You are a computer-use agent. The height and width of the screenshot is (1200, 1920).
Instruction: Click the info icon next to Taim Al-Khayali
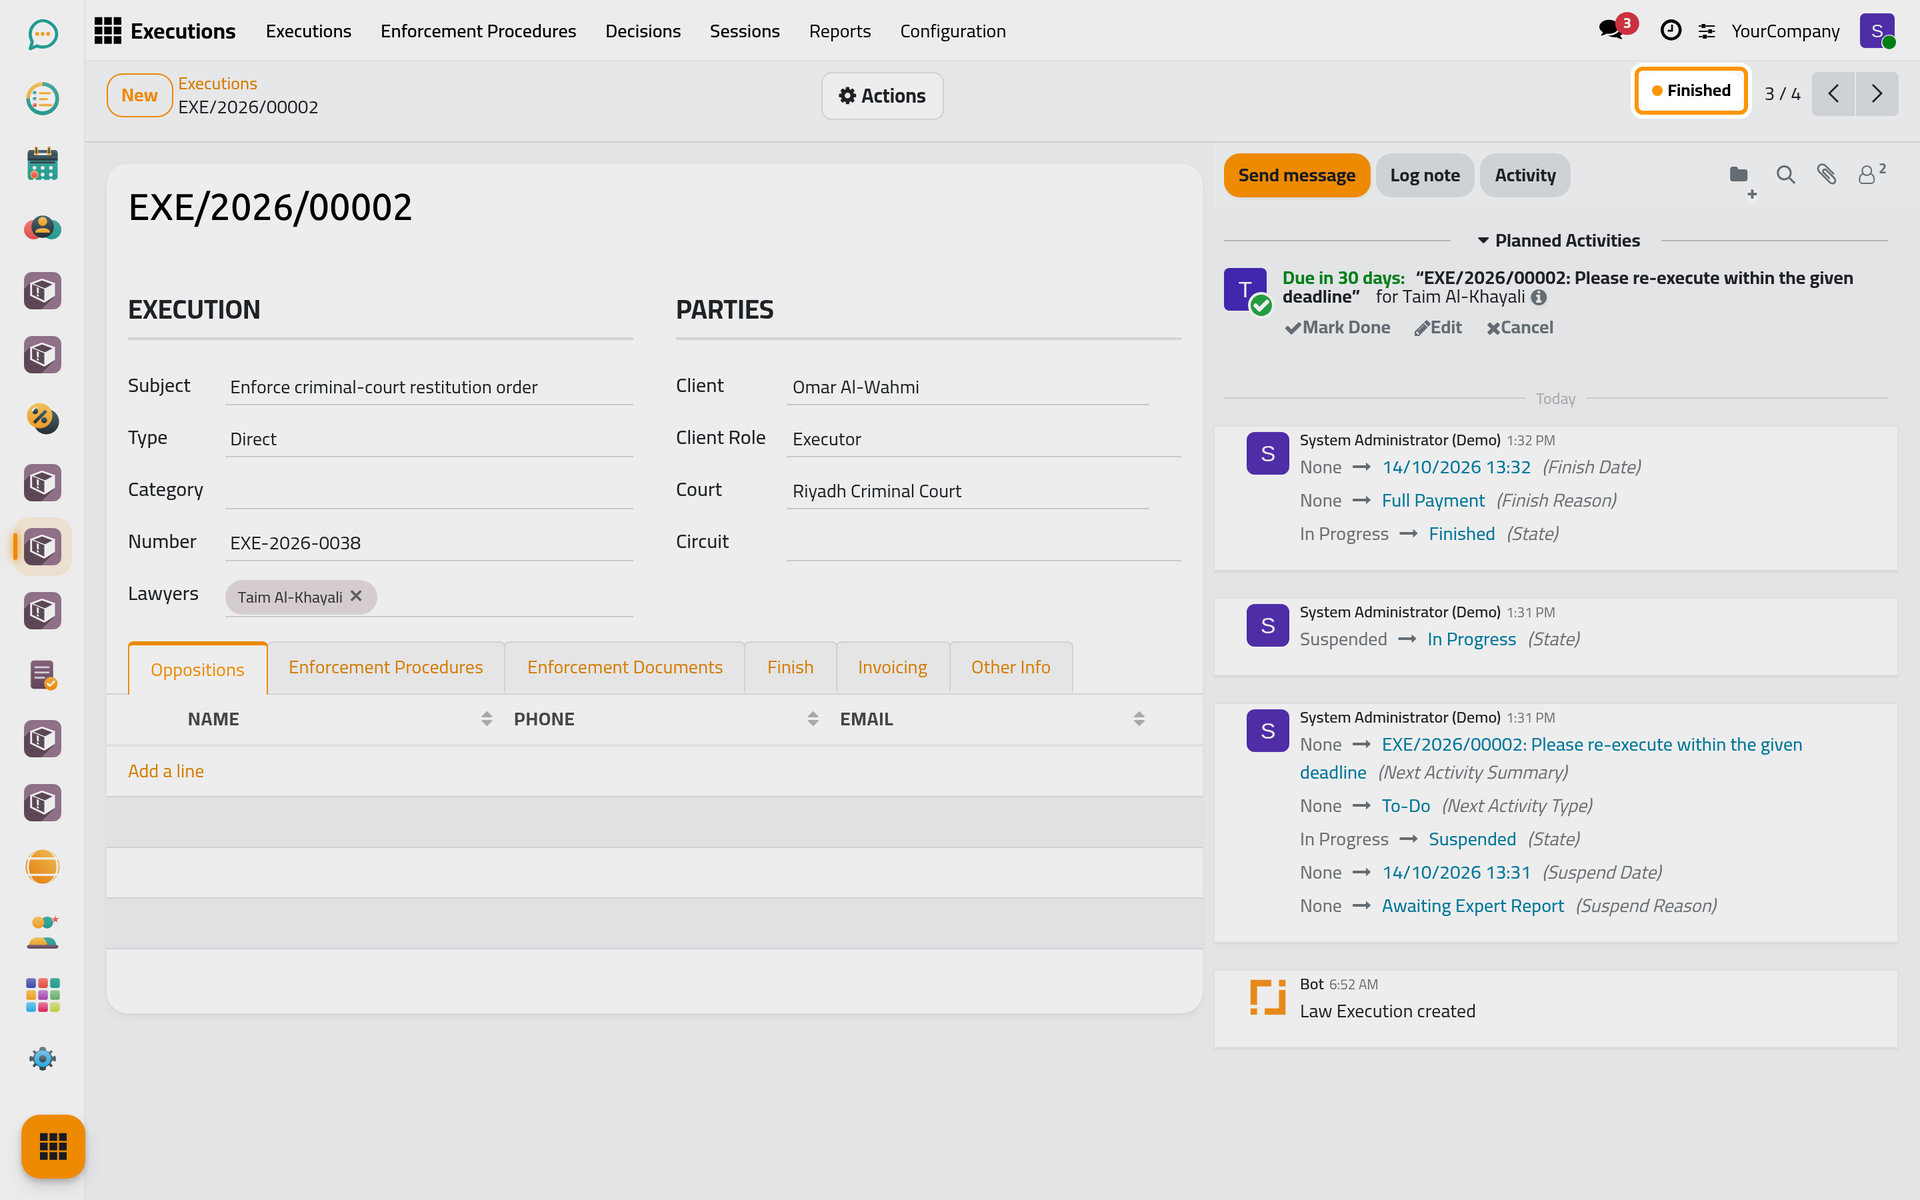(x=1539, y=297)
